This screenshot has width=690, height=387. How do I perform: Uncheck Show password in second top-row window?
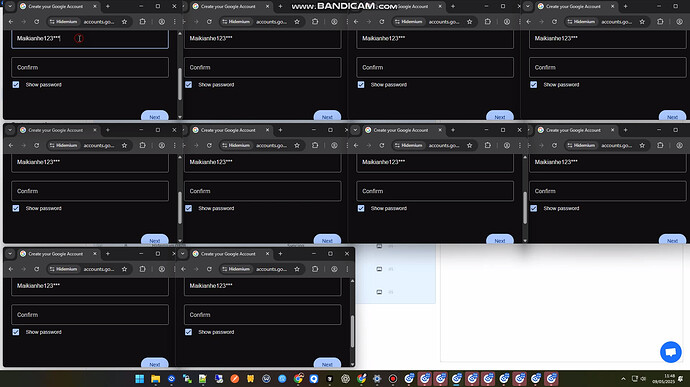tap(188, 85)
